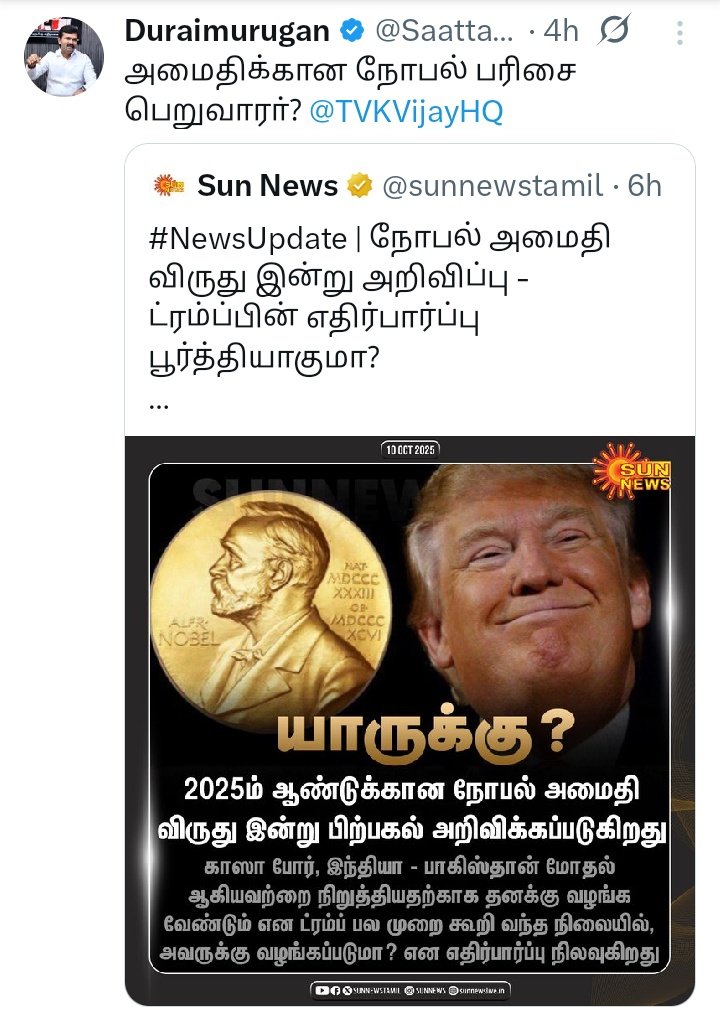The height and width of the screenshot is (1020, 720).
Task: Click the truncated @Saatta... handle
Action: tap(445, 31)
